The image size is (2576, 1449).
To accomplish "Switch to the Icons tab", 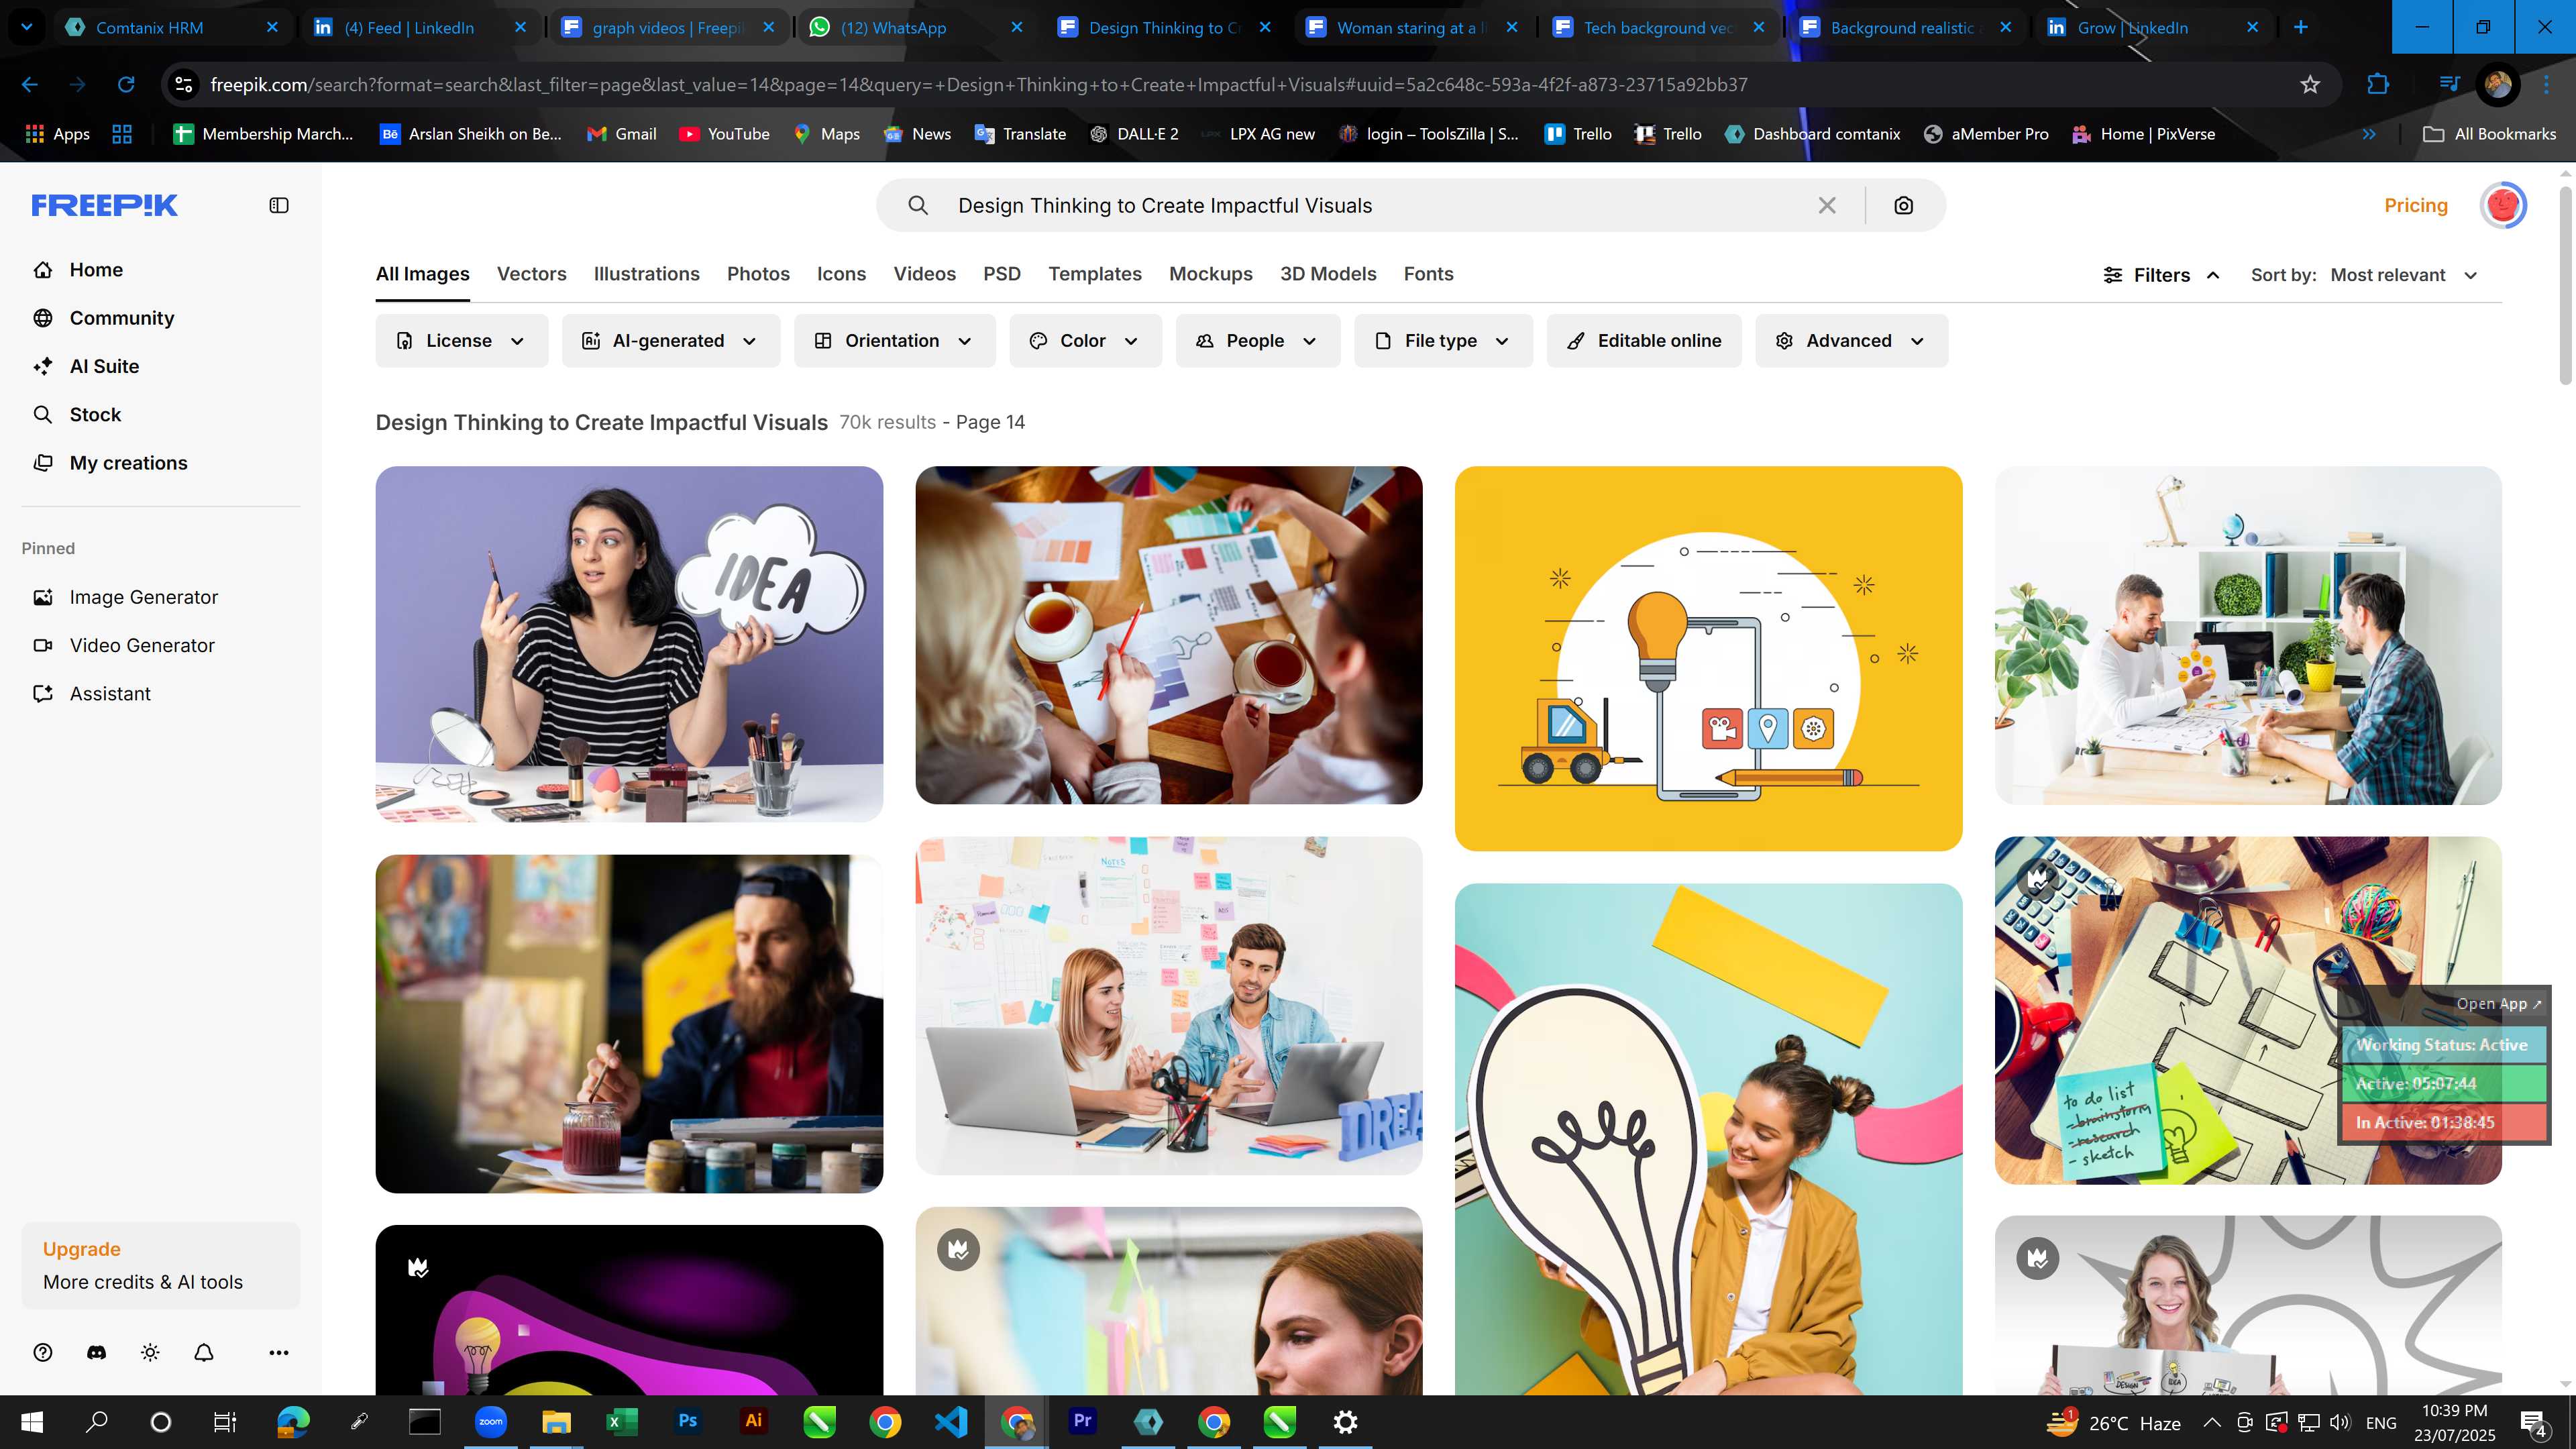I will pyautogui.click(x=841, y=274).
